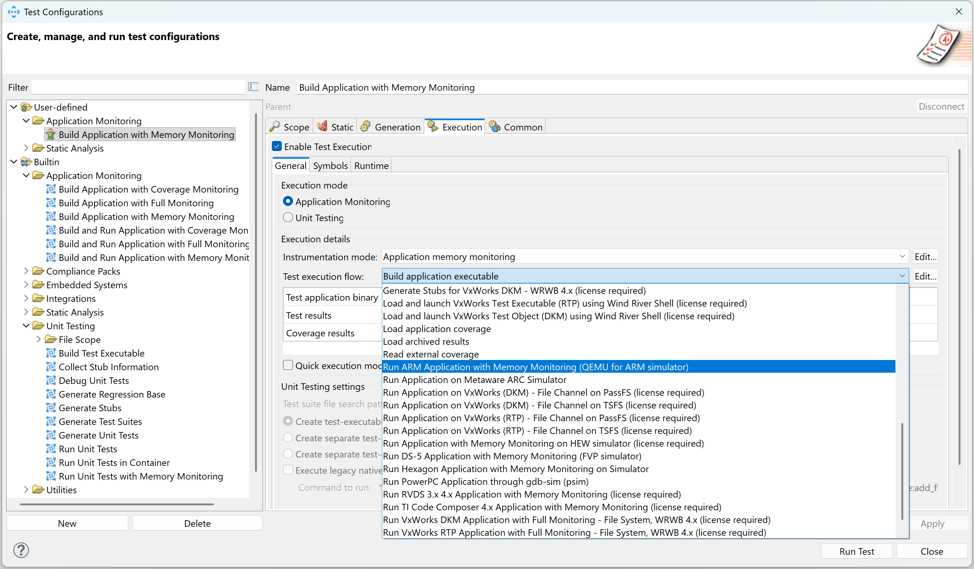This screenshot has width=974, height=569.
Task: Click icon of Run Unit Tests config
Action: click(x=51, y=449)
